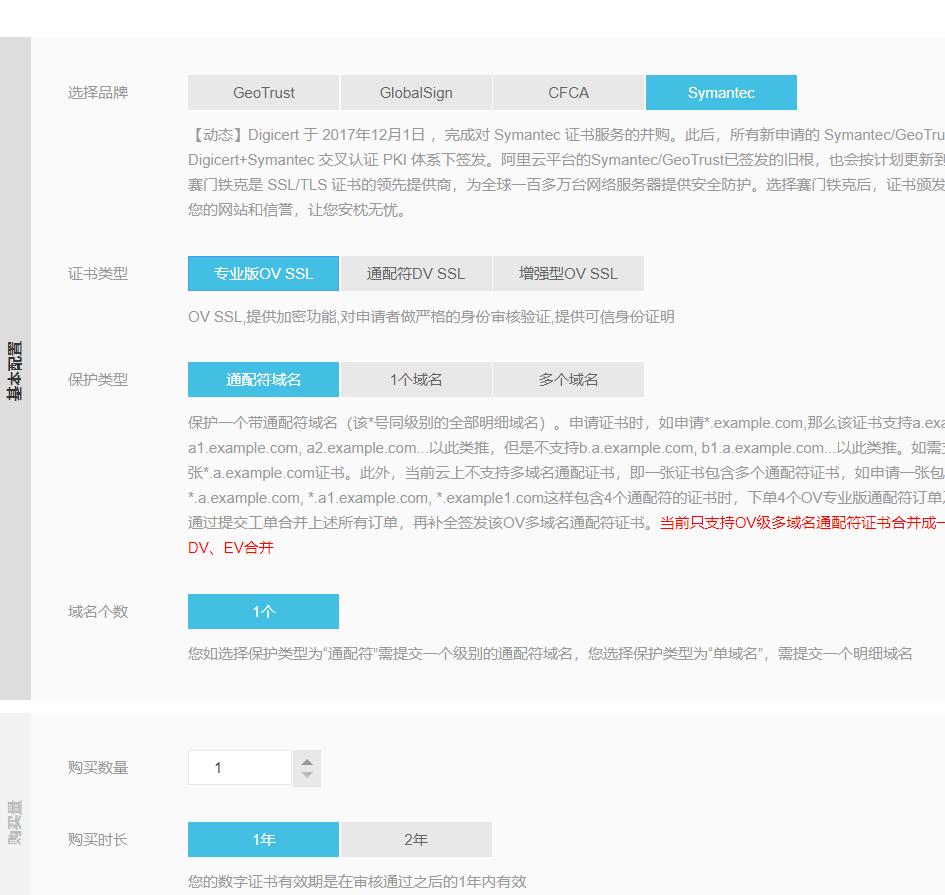
Task: Choose 增强型OV SSL certificate type
Action: tap(568, 273)
